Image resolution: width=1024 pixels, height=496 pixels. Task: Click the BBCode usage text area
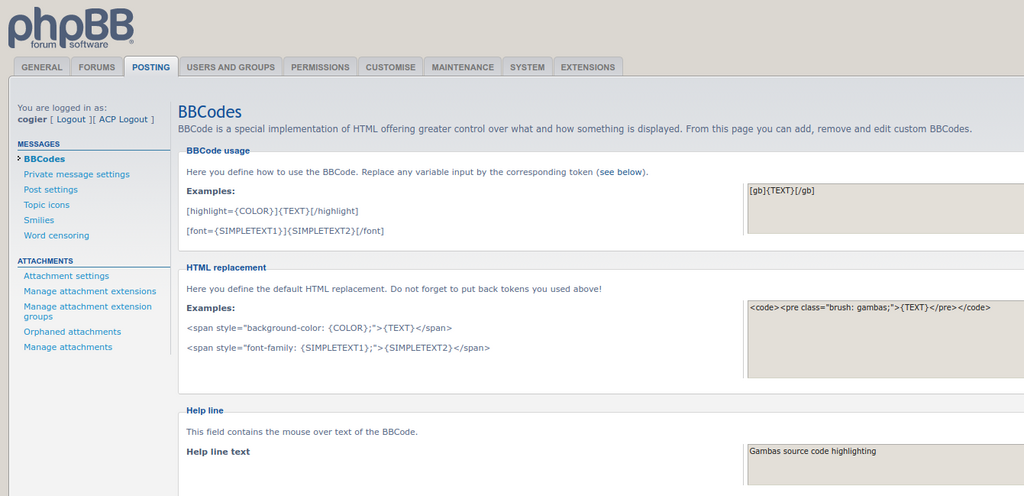(886, 209)
